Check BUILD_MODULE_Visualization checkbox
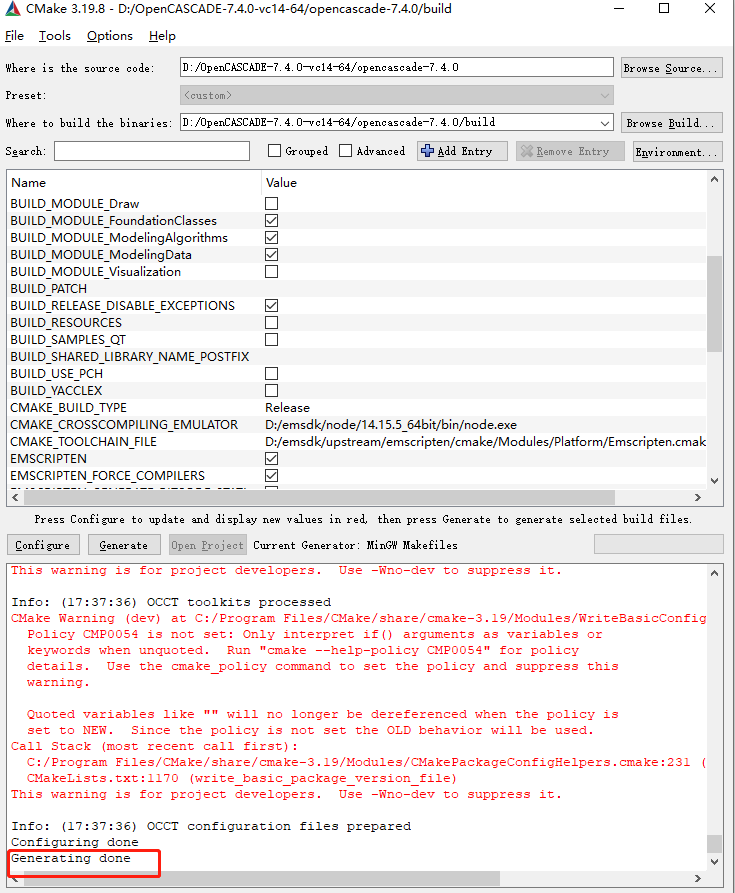The width and height of the screenshot is (735, 893). 272,272
